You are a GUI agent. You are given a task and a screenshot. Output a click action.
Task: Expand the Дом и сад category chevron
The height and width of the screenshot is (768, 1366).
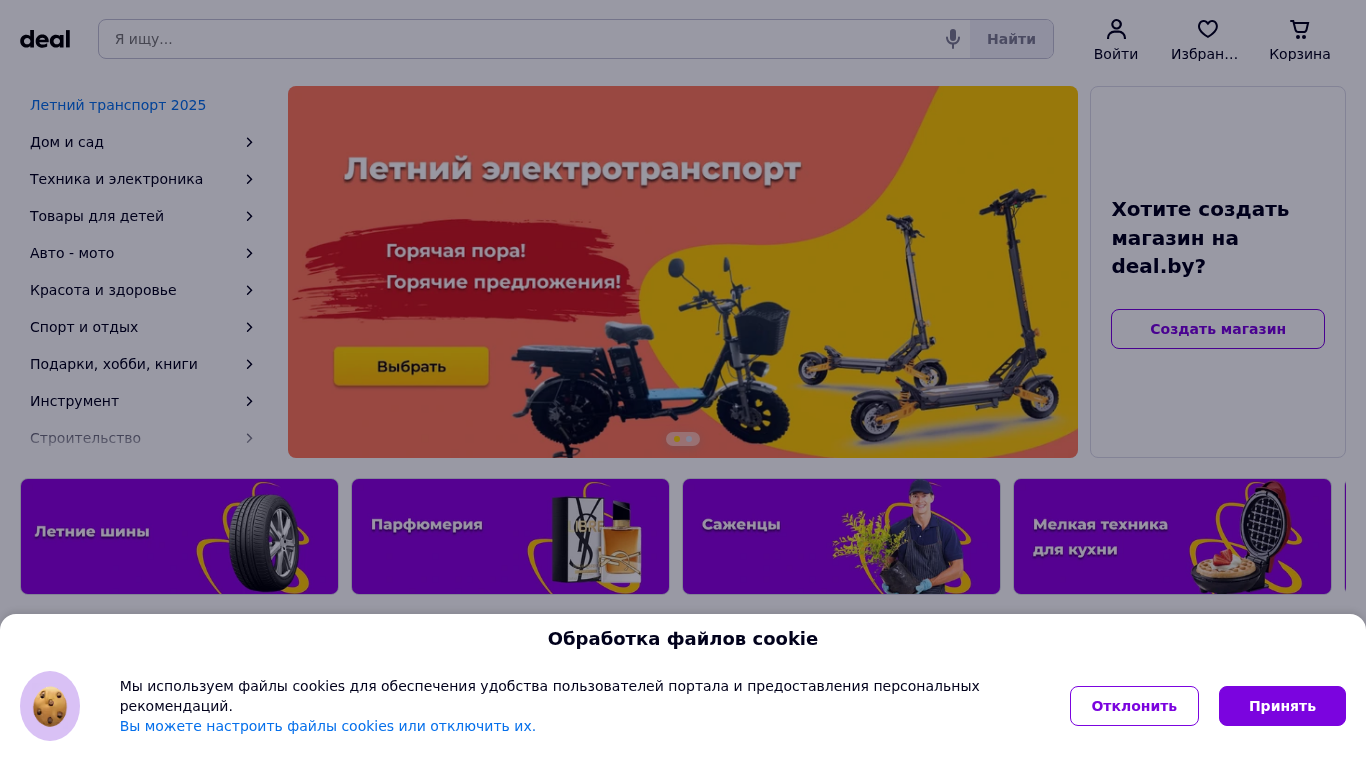[249, 142]
